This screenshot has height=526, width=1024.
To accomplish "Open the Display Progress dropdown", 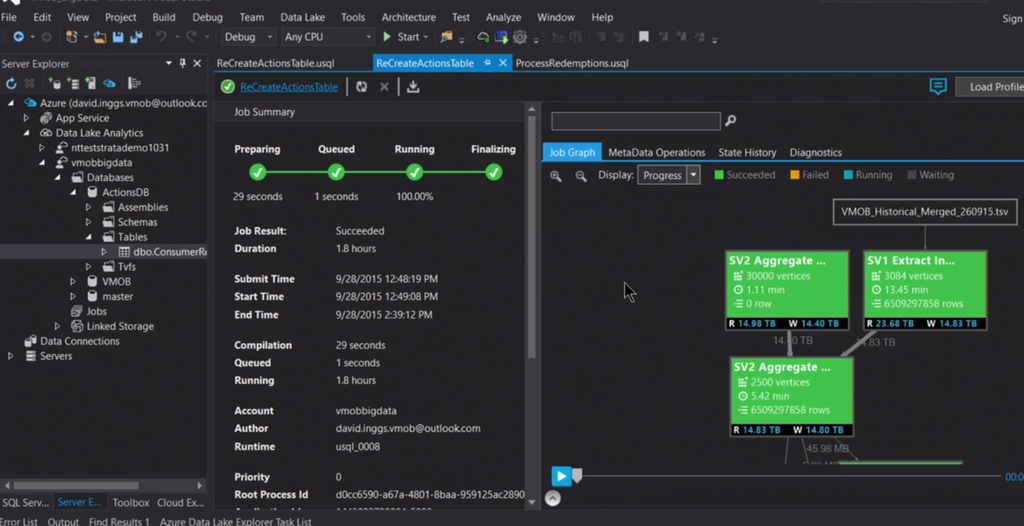I will (693, 175).
